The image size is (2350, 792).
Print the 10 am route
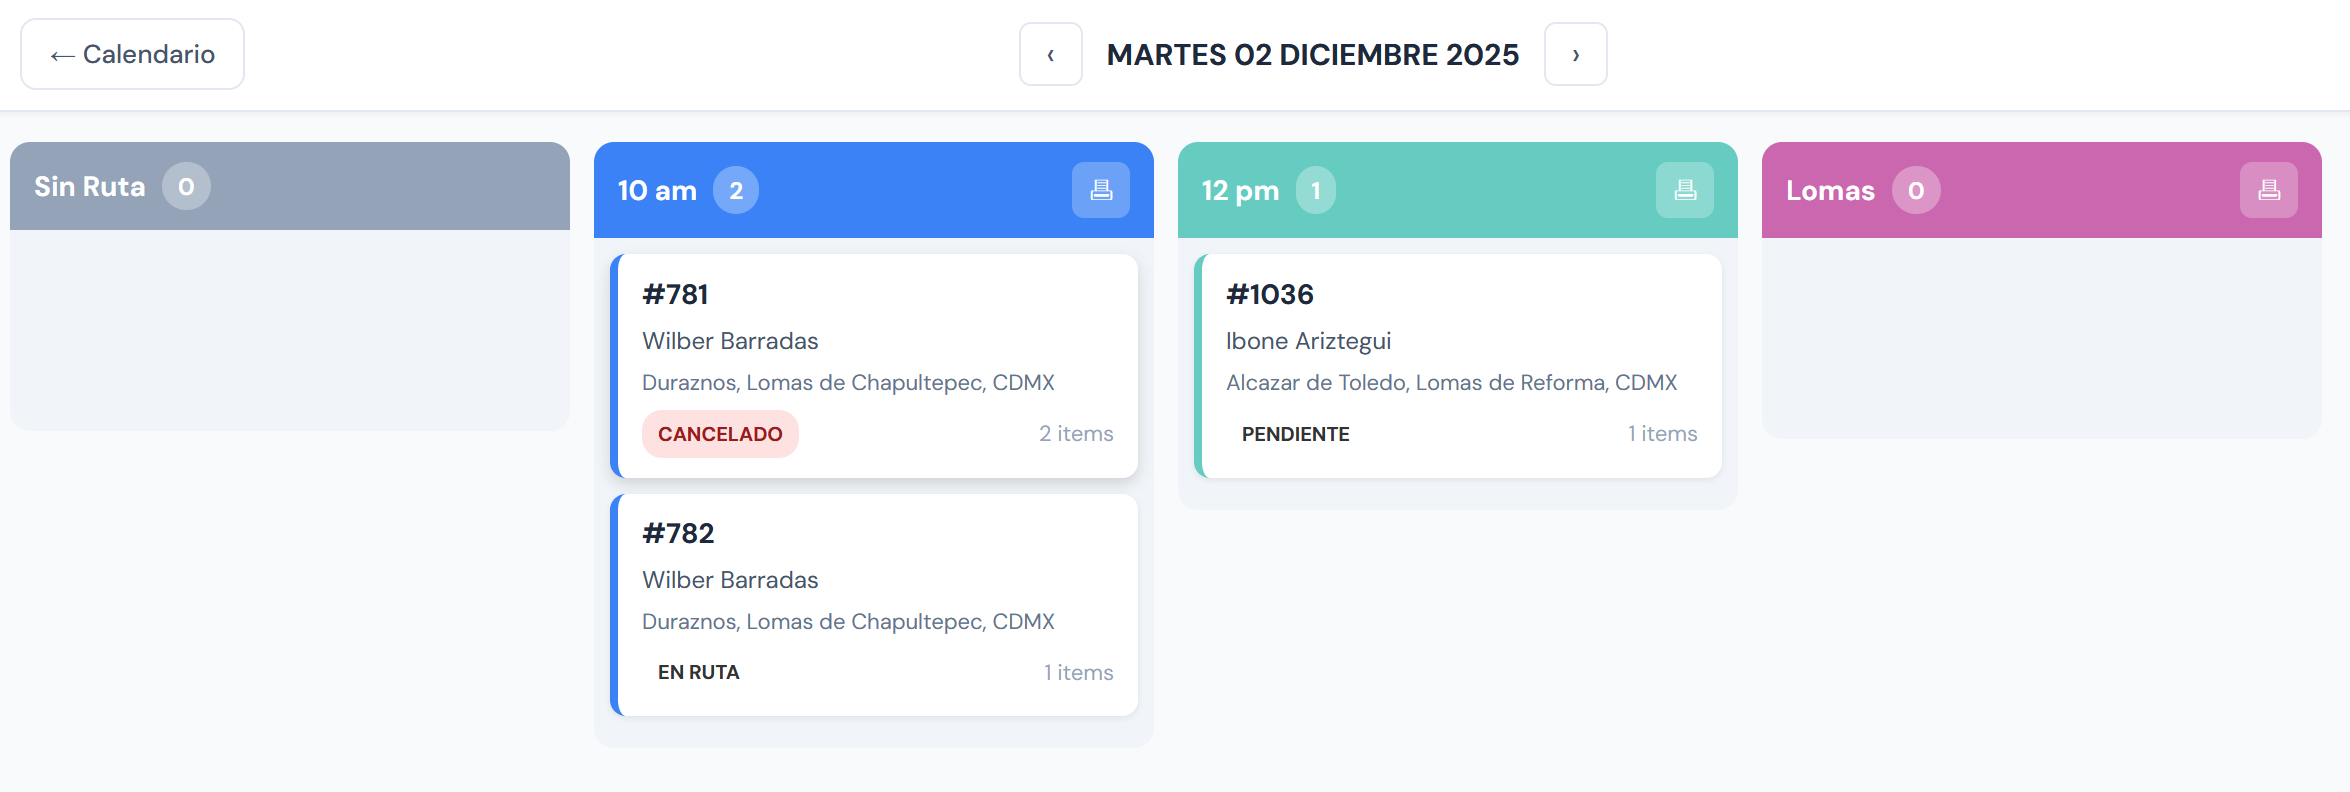pyautogui.click(x=1100, y=190)
